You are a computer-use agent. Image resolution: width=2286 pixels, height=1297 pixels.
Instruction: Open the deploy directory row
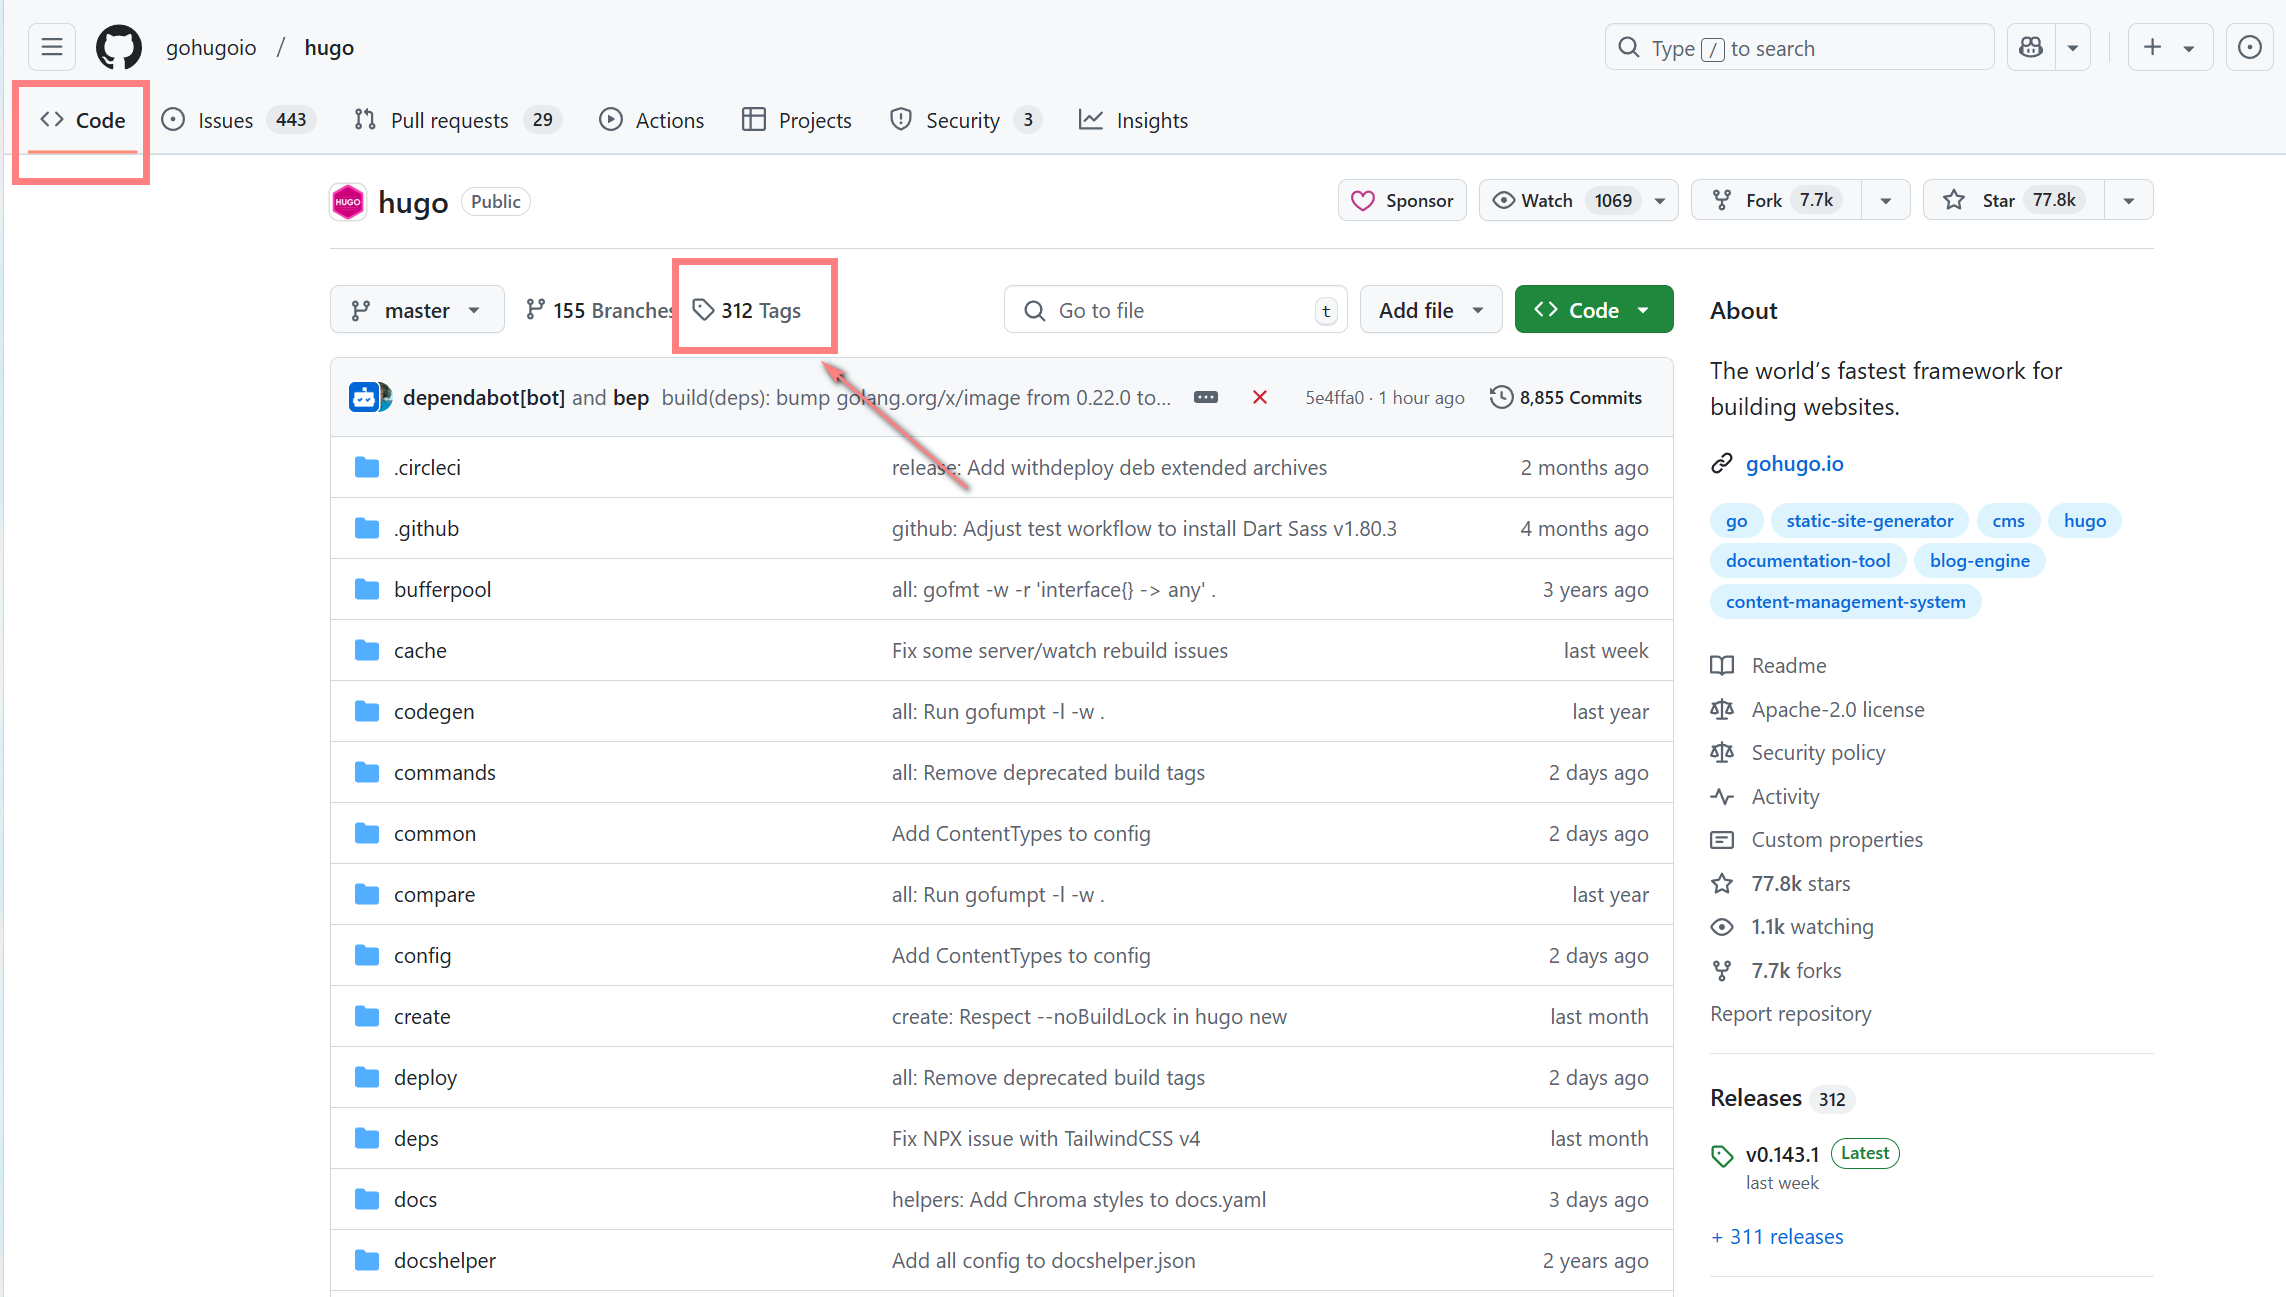(1002, 1077)
